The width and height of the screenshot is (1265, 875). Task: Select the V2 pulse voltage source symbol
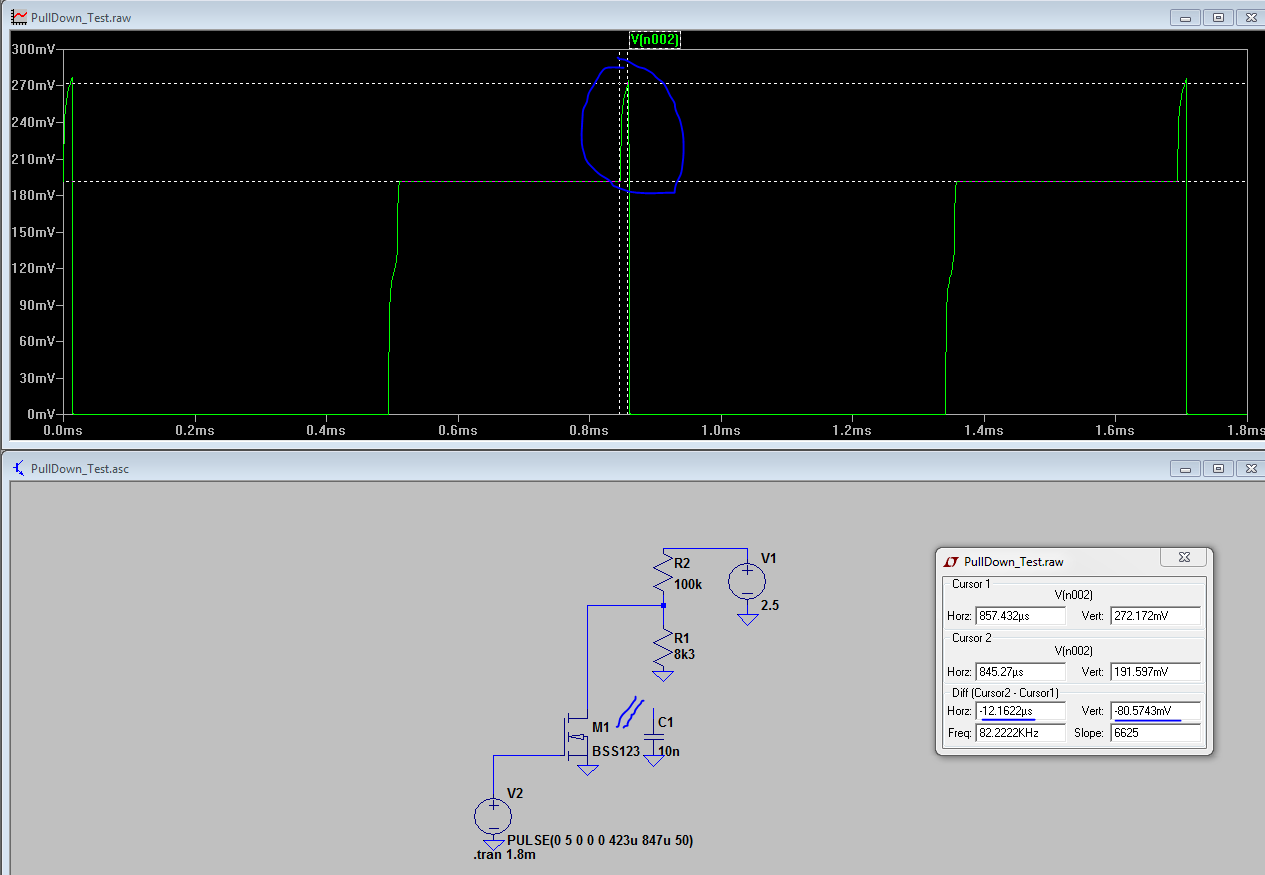[493, 815]
